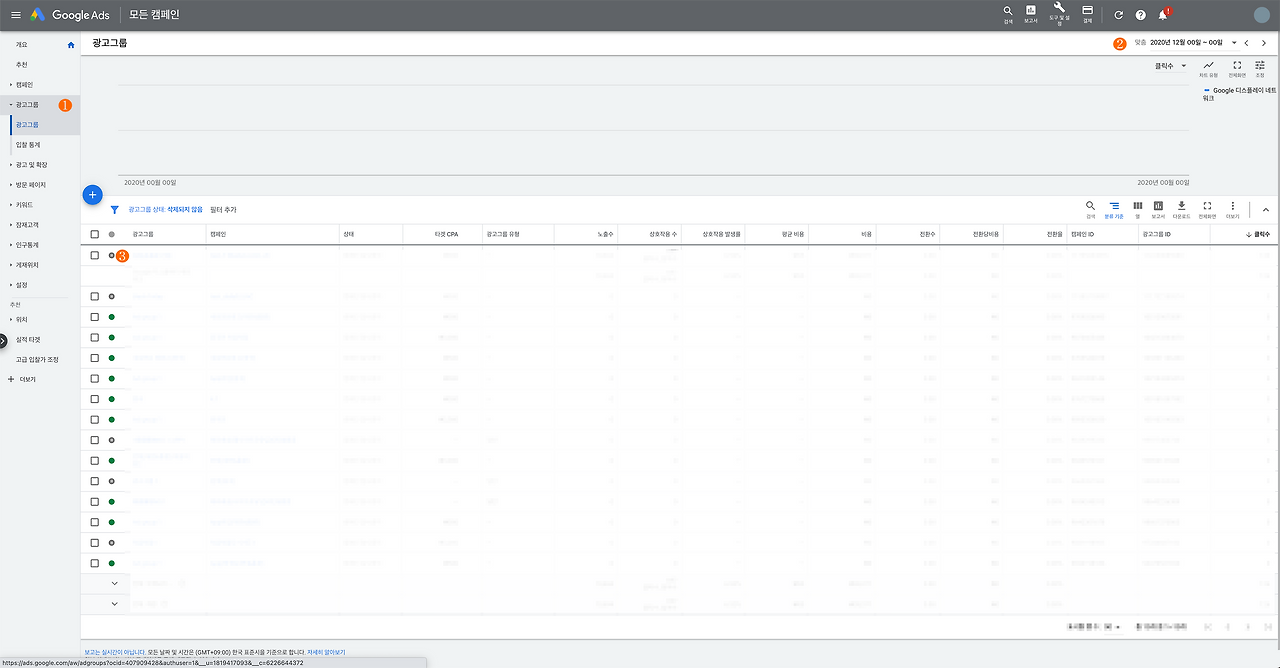Viewport: 1280px width, 668px height.
Task: Tick the seventh ad group row checkbox
Action: click(x=94, y=399)
